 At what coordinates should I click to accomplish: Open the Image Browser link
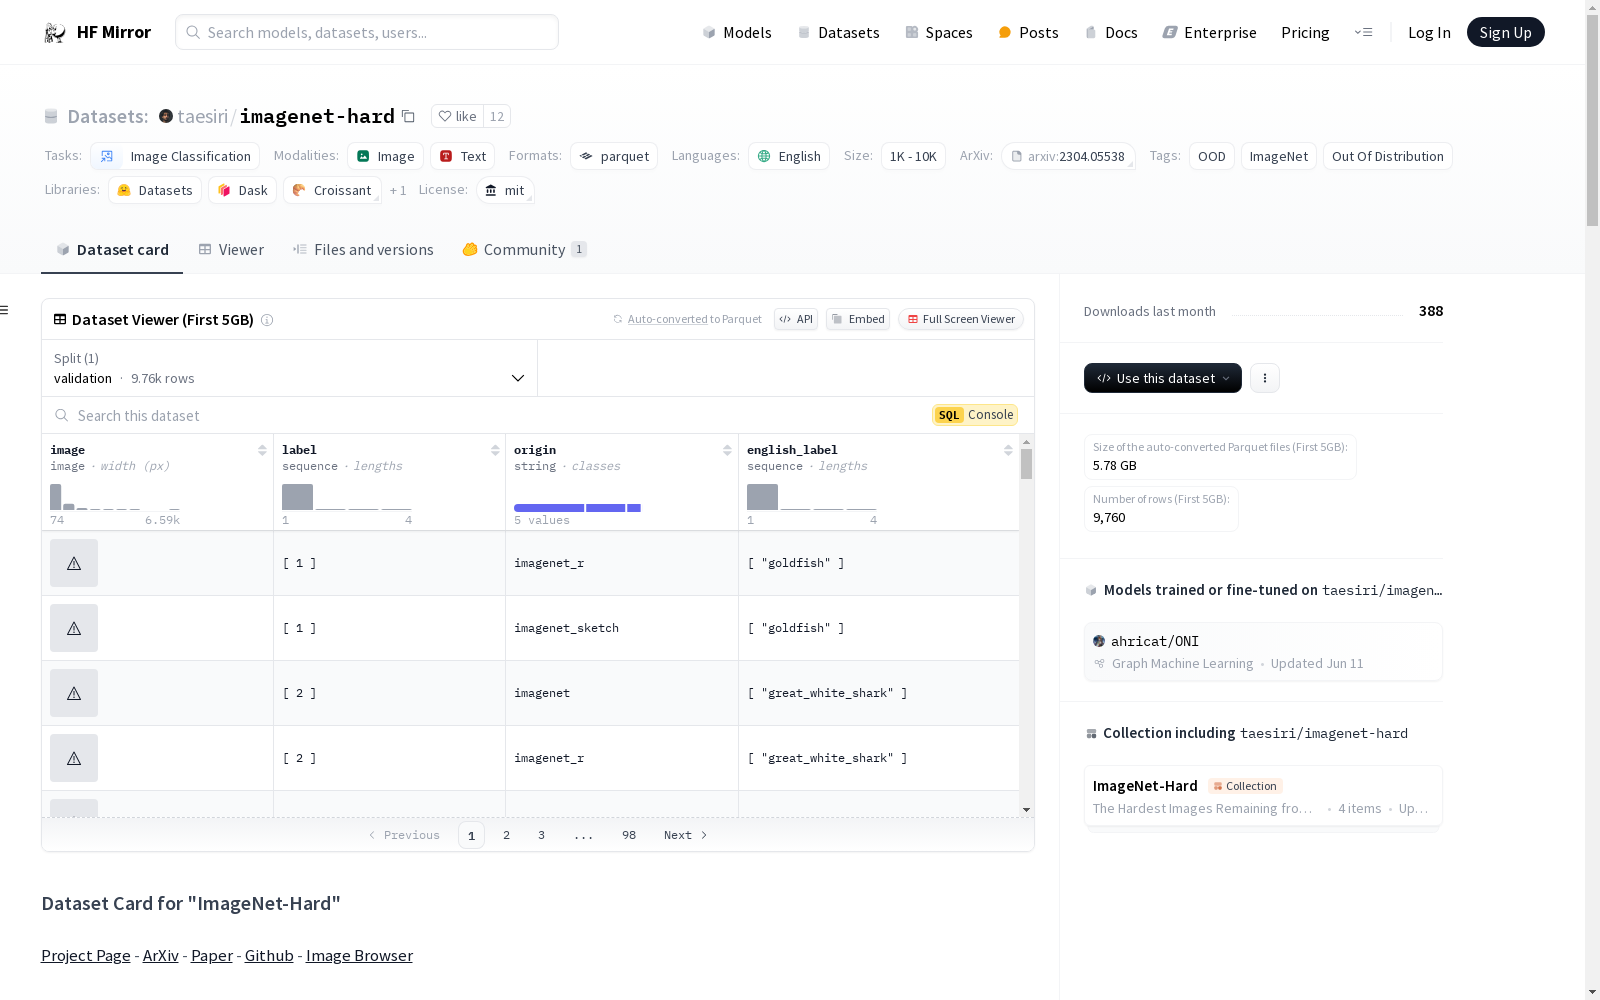point(359,956)
